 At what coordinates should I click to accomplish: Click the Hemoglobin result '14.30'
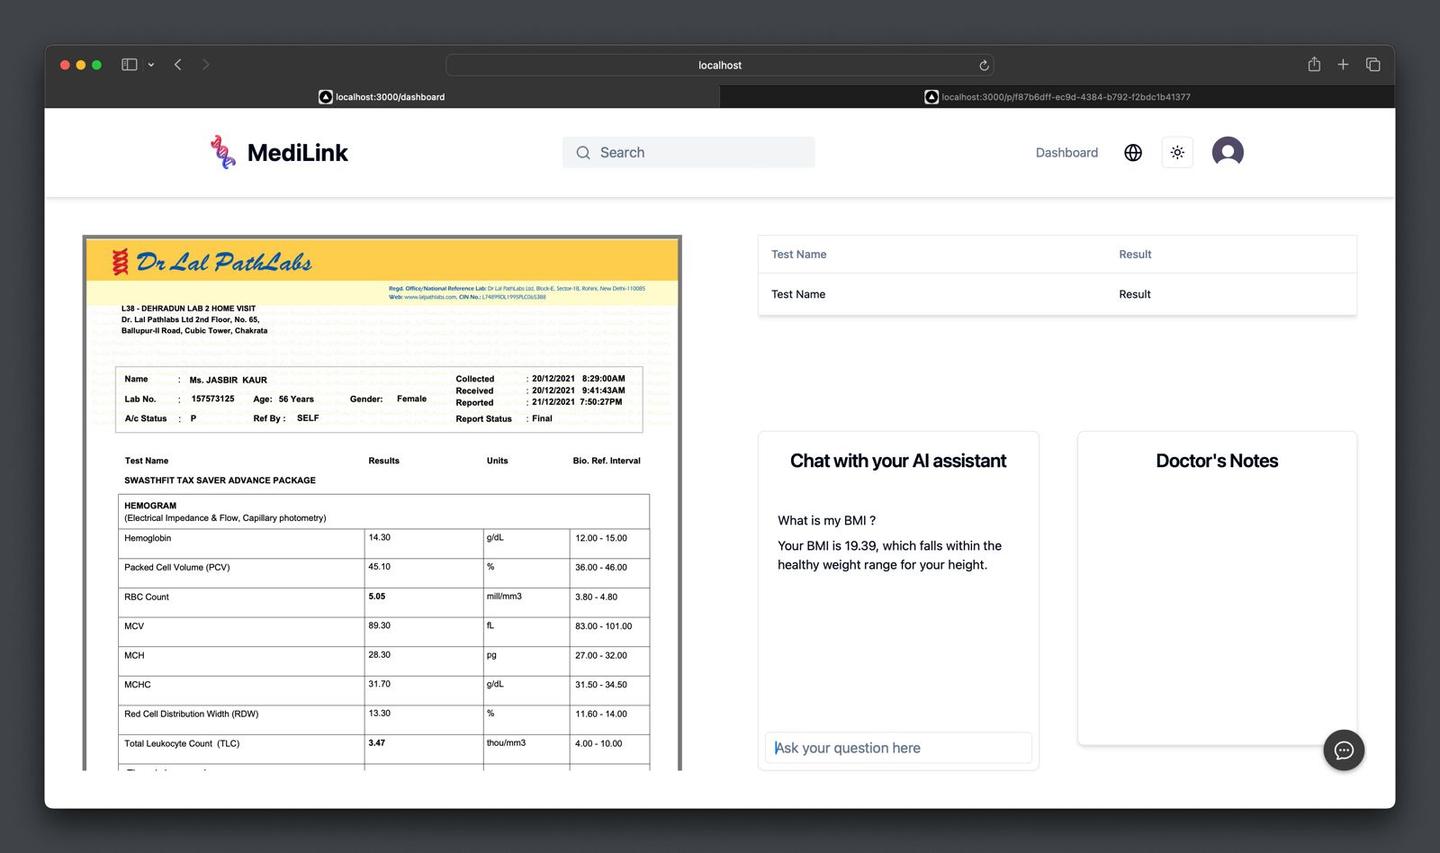pyautogui.click(x=379, y=538)
